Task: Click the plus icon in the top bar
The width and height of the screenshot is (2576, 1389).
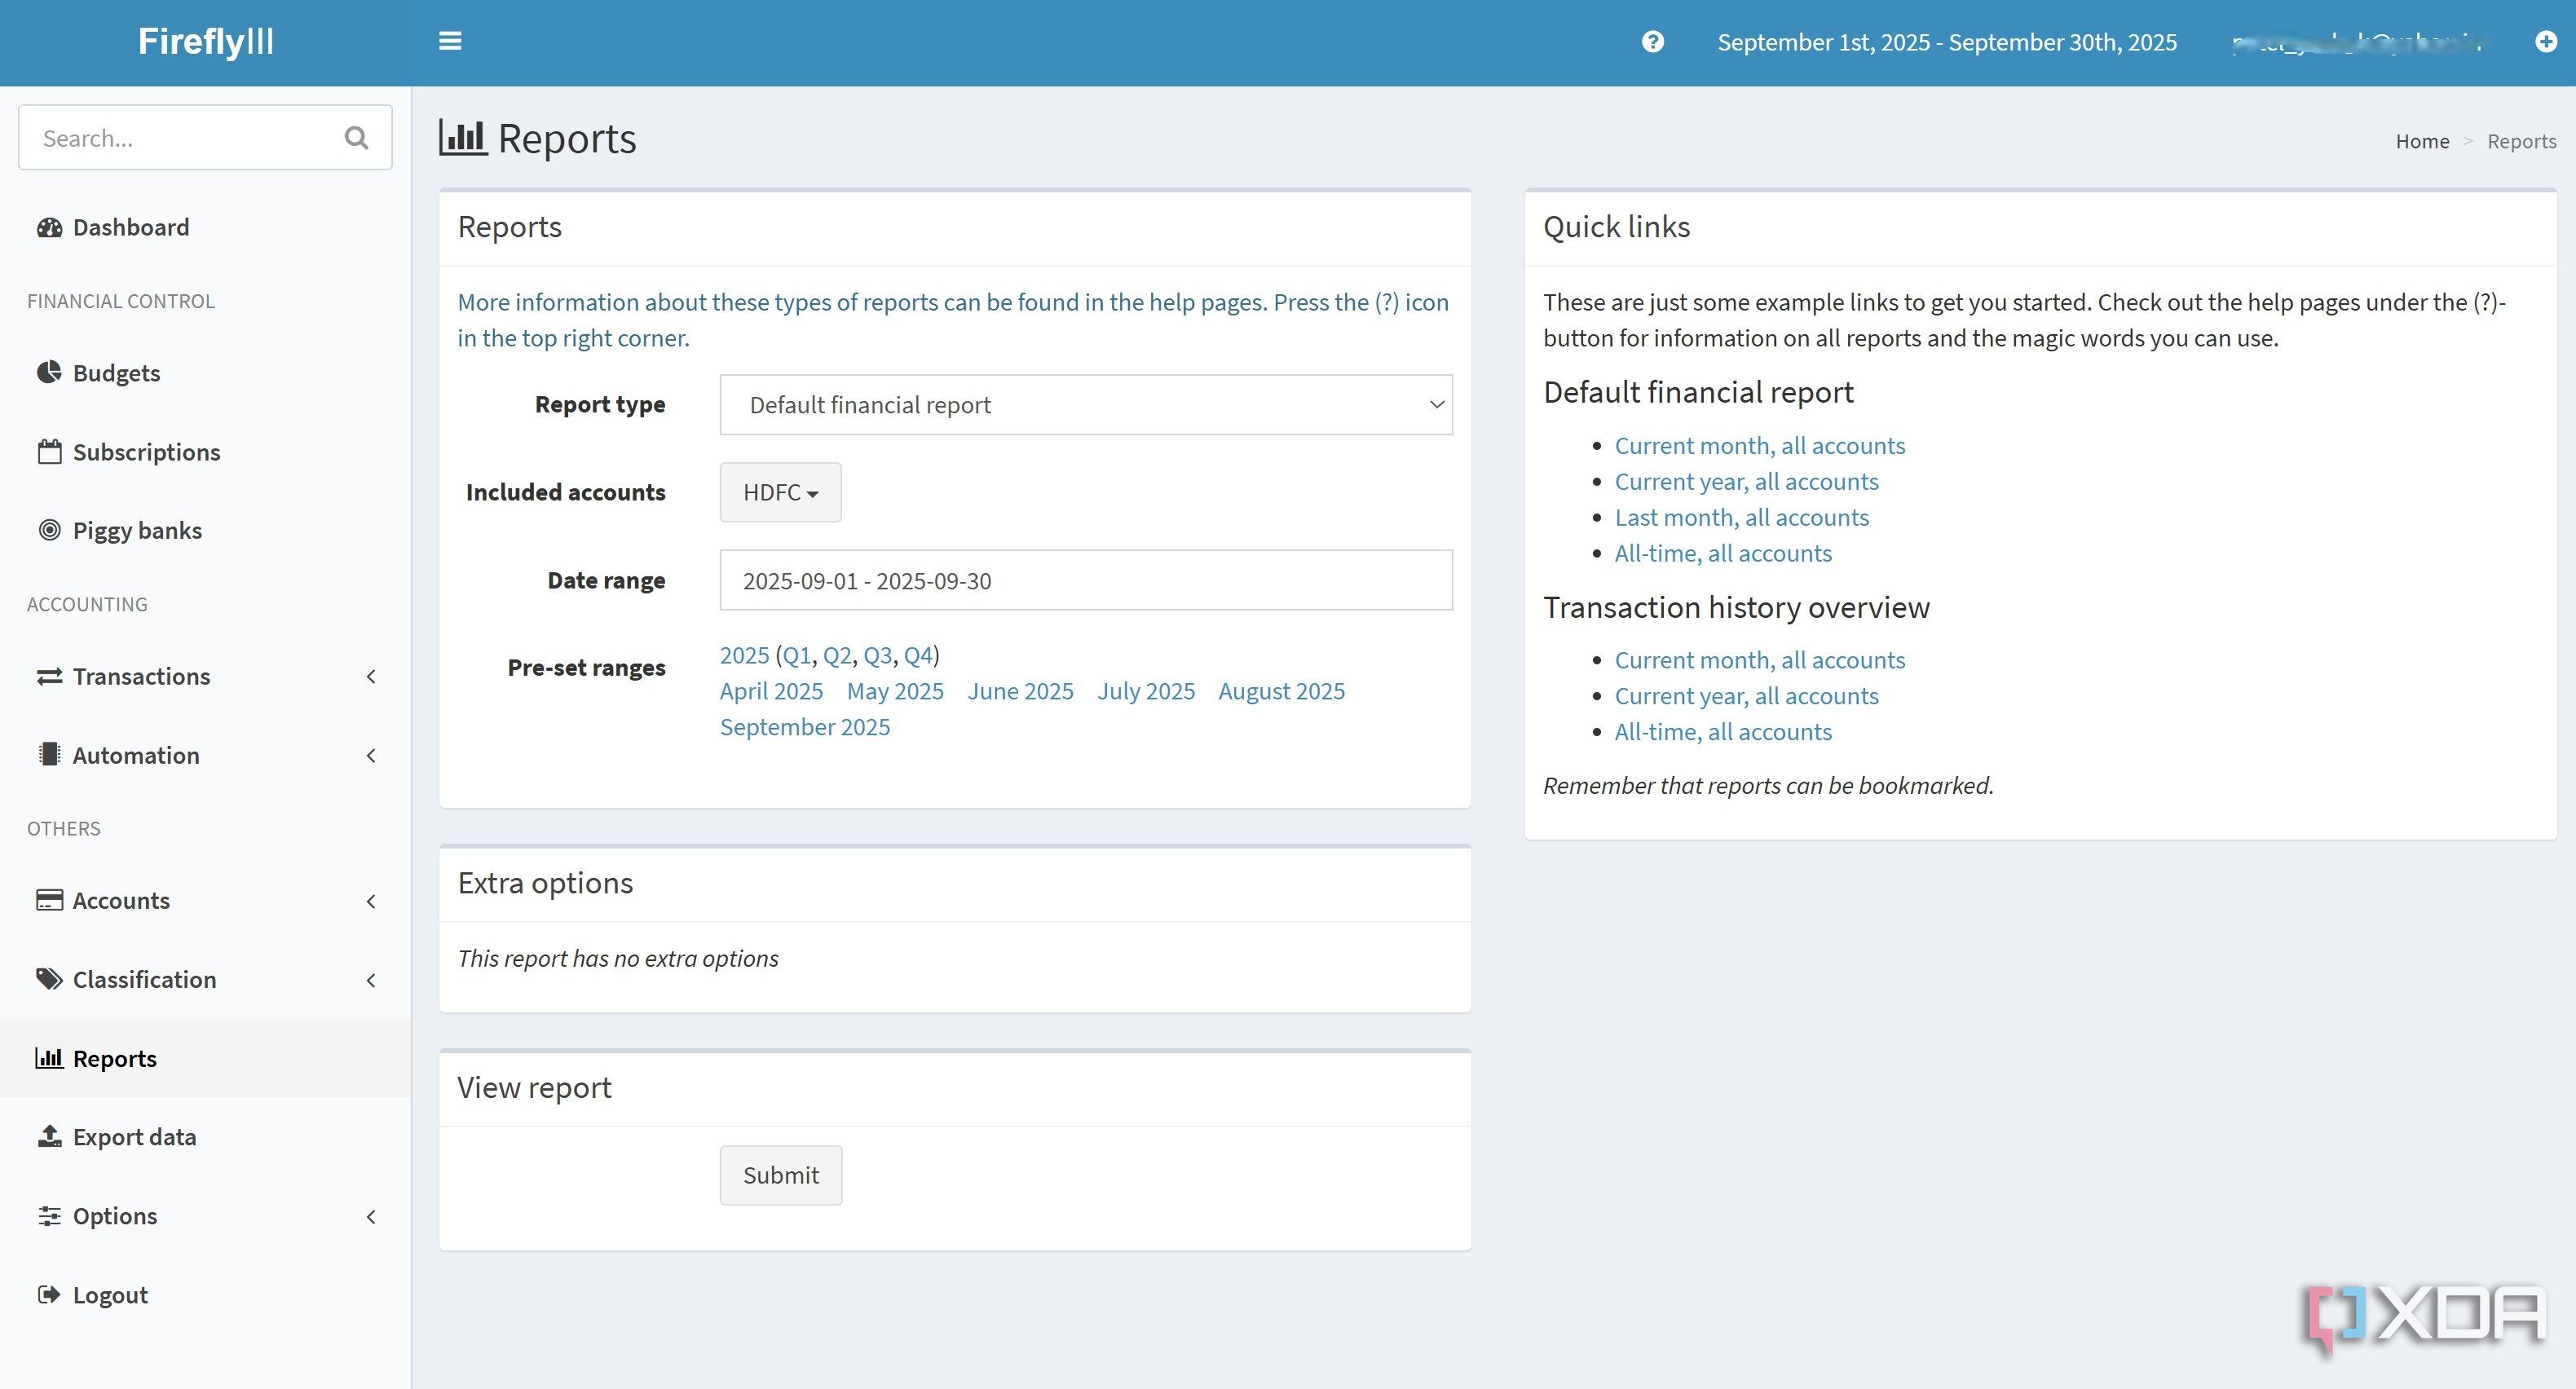Action: 2546,41
